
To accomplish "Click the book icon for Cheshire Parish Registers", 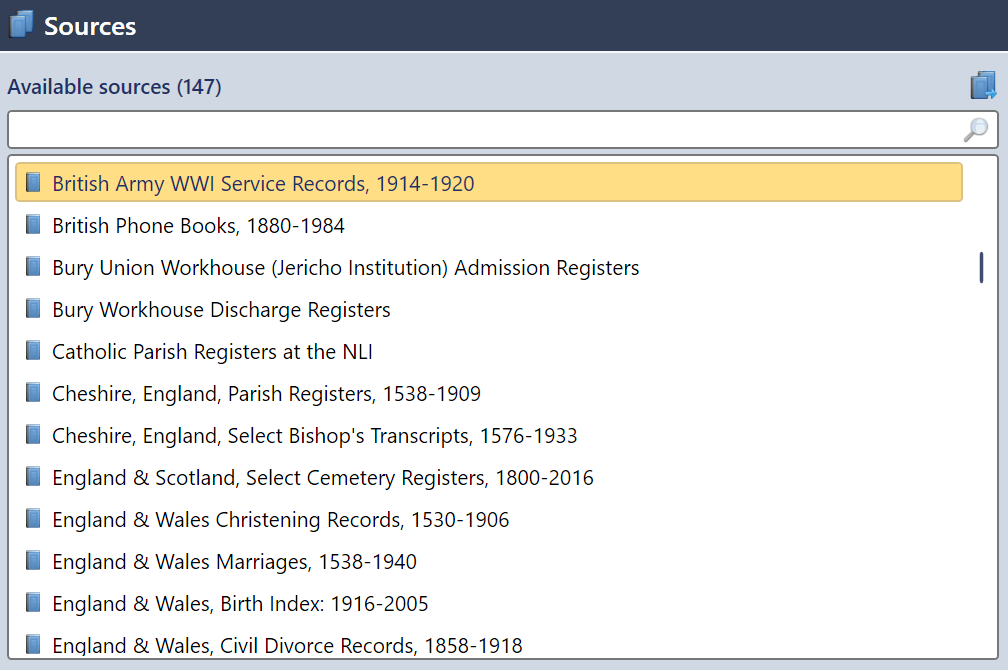I will [33, 392].
